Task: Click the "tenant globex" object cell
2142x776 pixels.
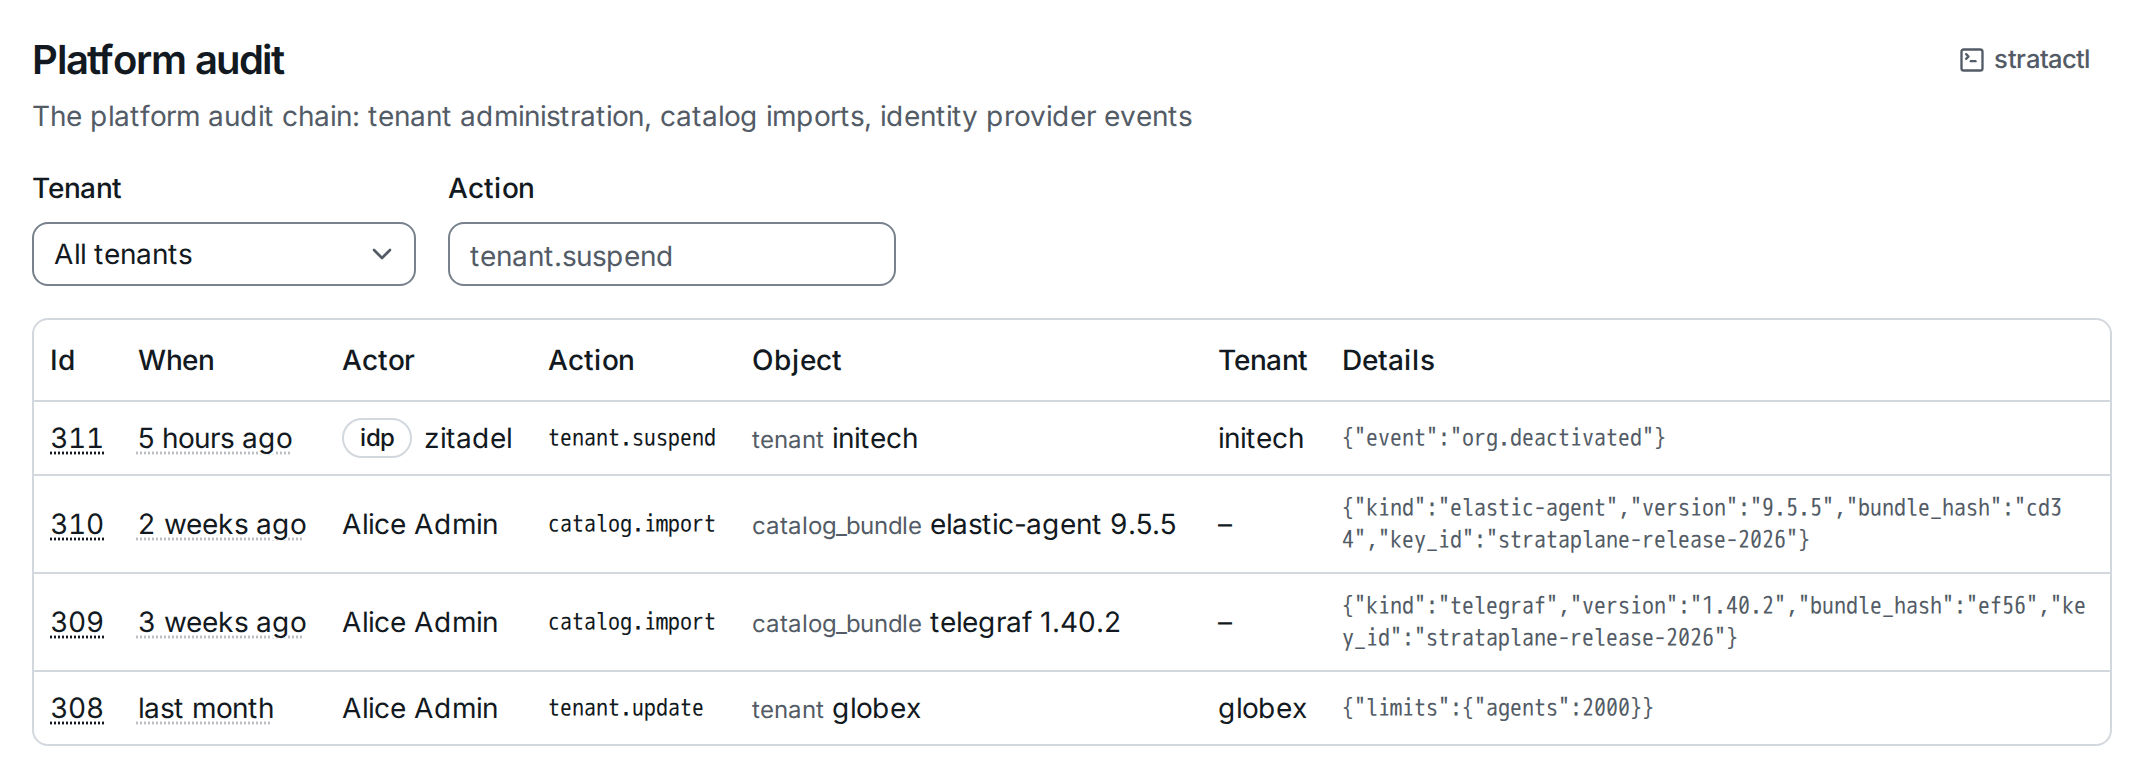Action: pyautogui.click(x=836, y=708)
